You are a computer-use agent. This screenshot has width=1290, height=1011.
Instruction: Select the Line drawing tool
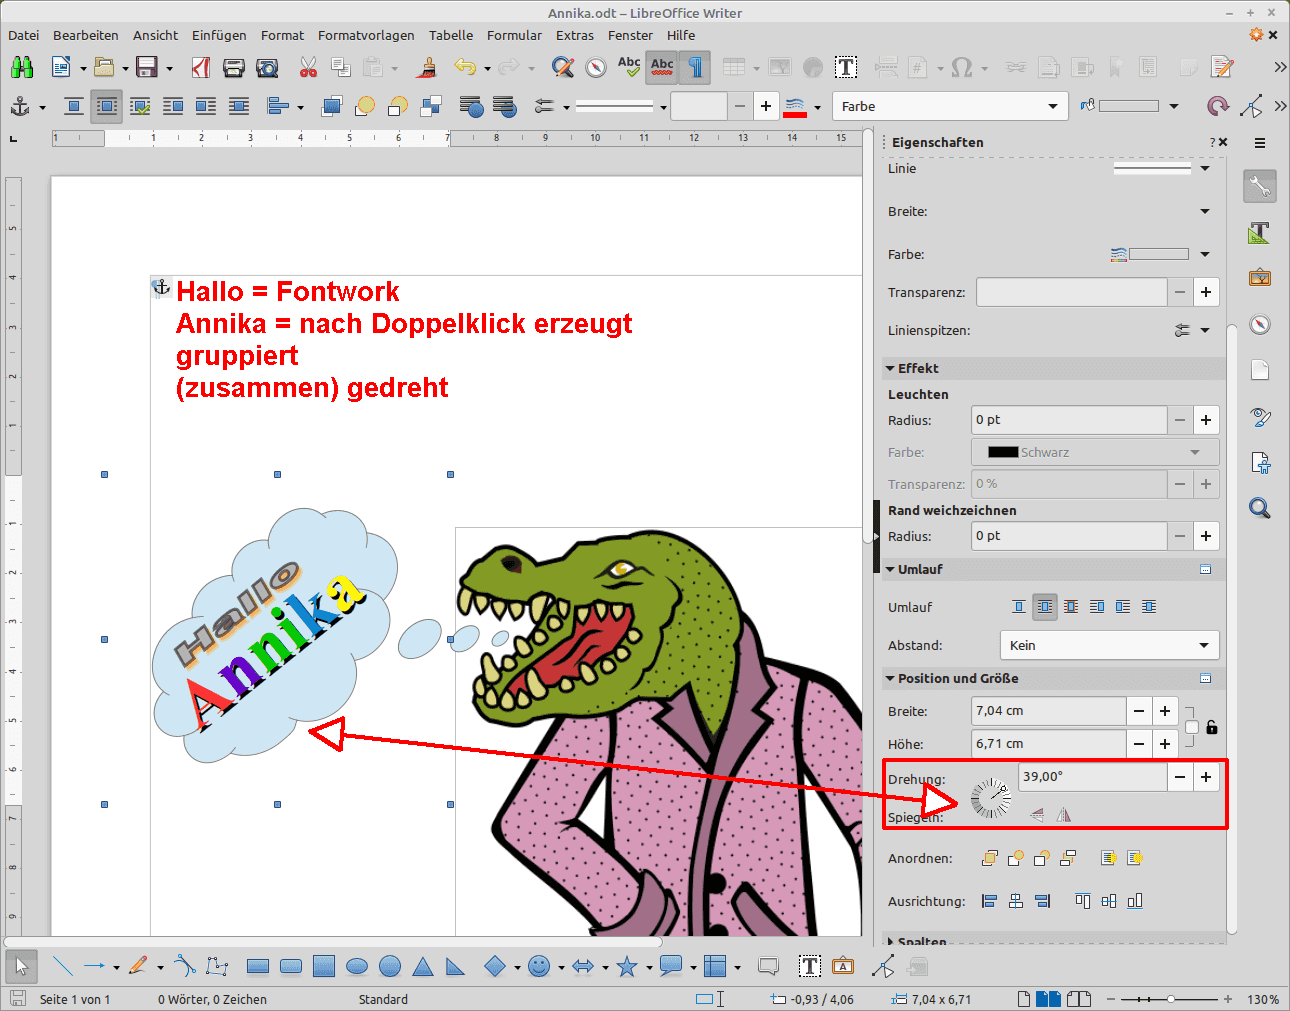[62, 966]
